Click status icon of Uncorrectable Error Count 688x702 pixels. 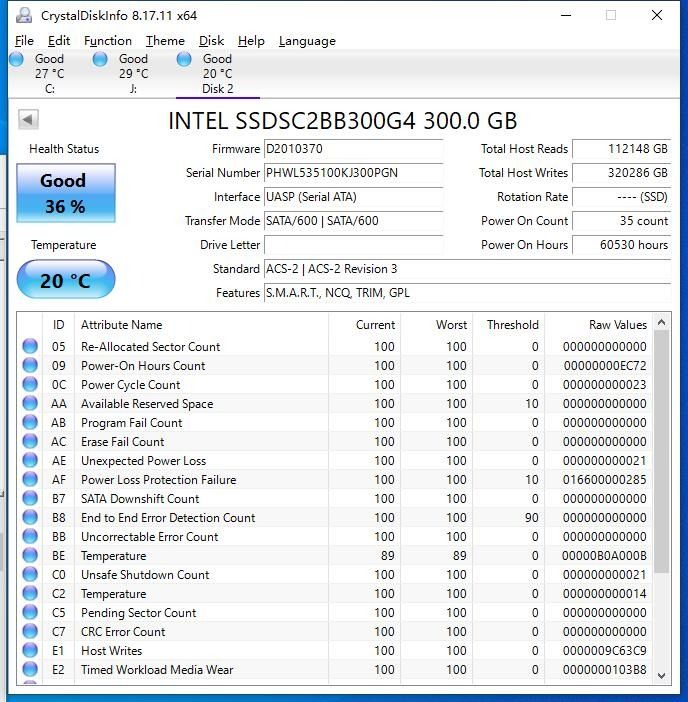coord(30,536)
